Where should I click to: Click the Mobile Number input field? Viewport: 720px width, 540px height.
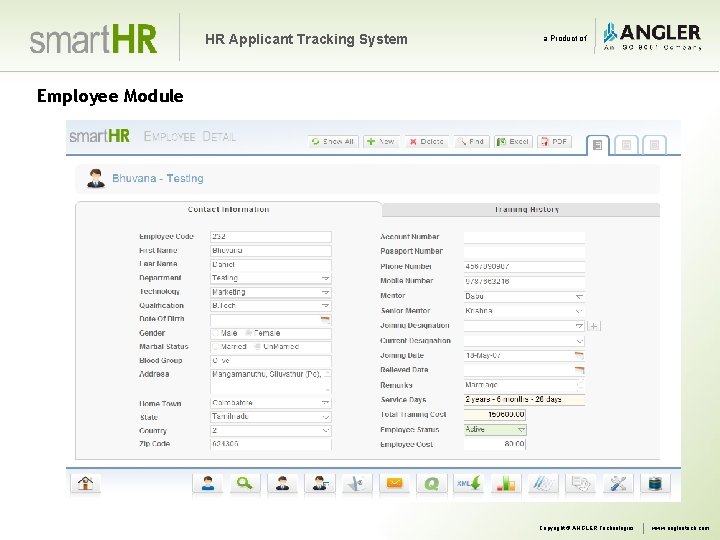click(524, 281)
